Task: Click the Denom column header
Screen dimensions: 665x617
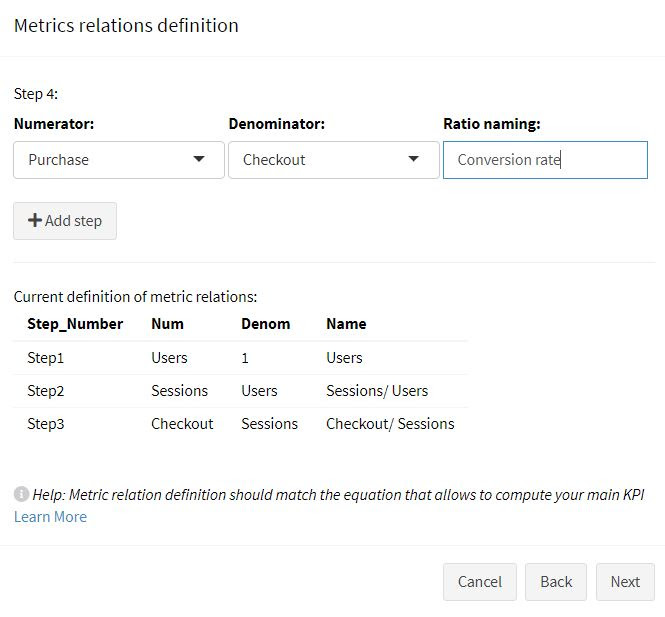Action: pyautogui.click(x=265, y=324)
